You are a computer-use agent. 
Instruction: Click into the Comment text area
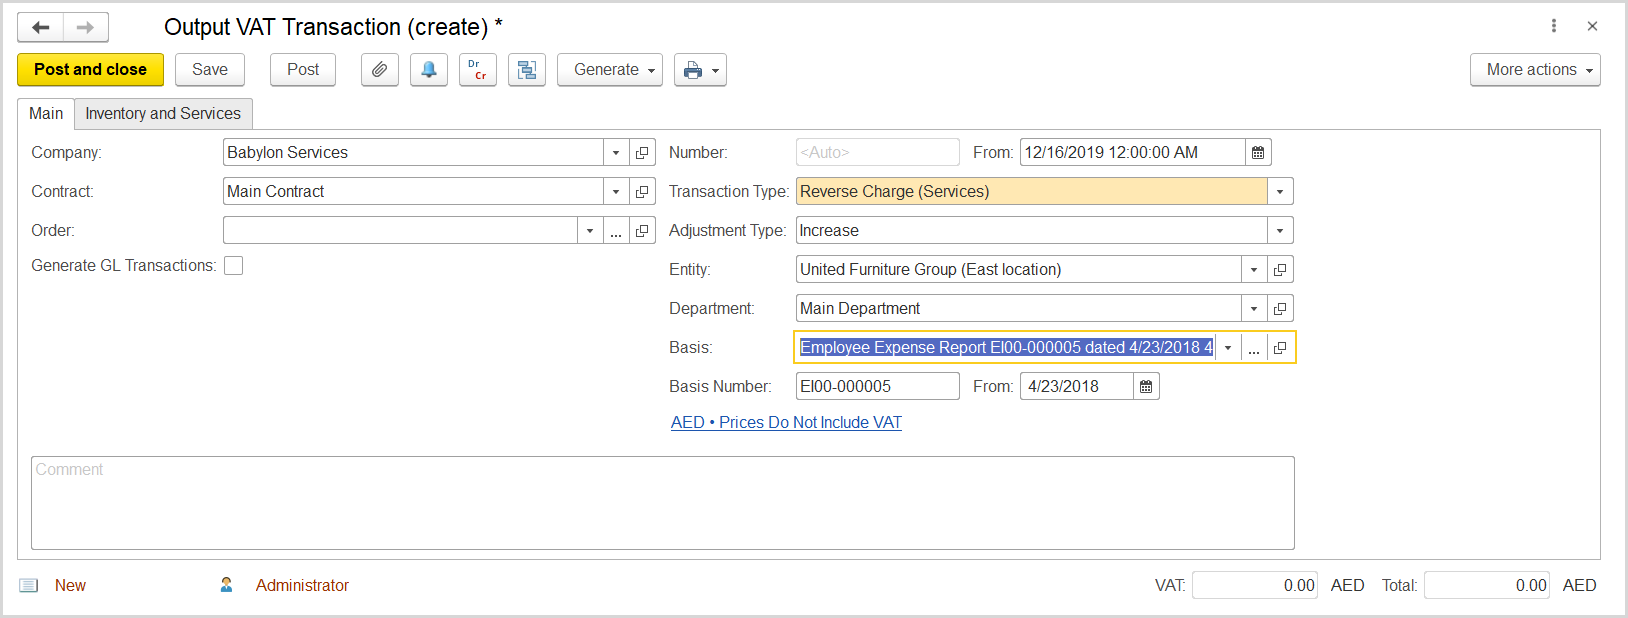click(663, 503)
